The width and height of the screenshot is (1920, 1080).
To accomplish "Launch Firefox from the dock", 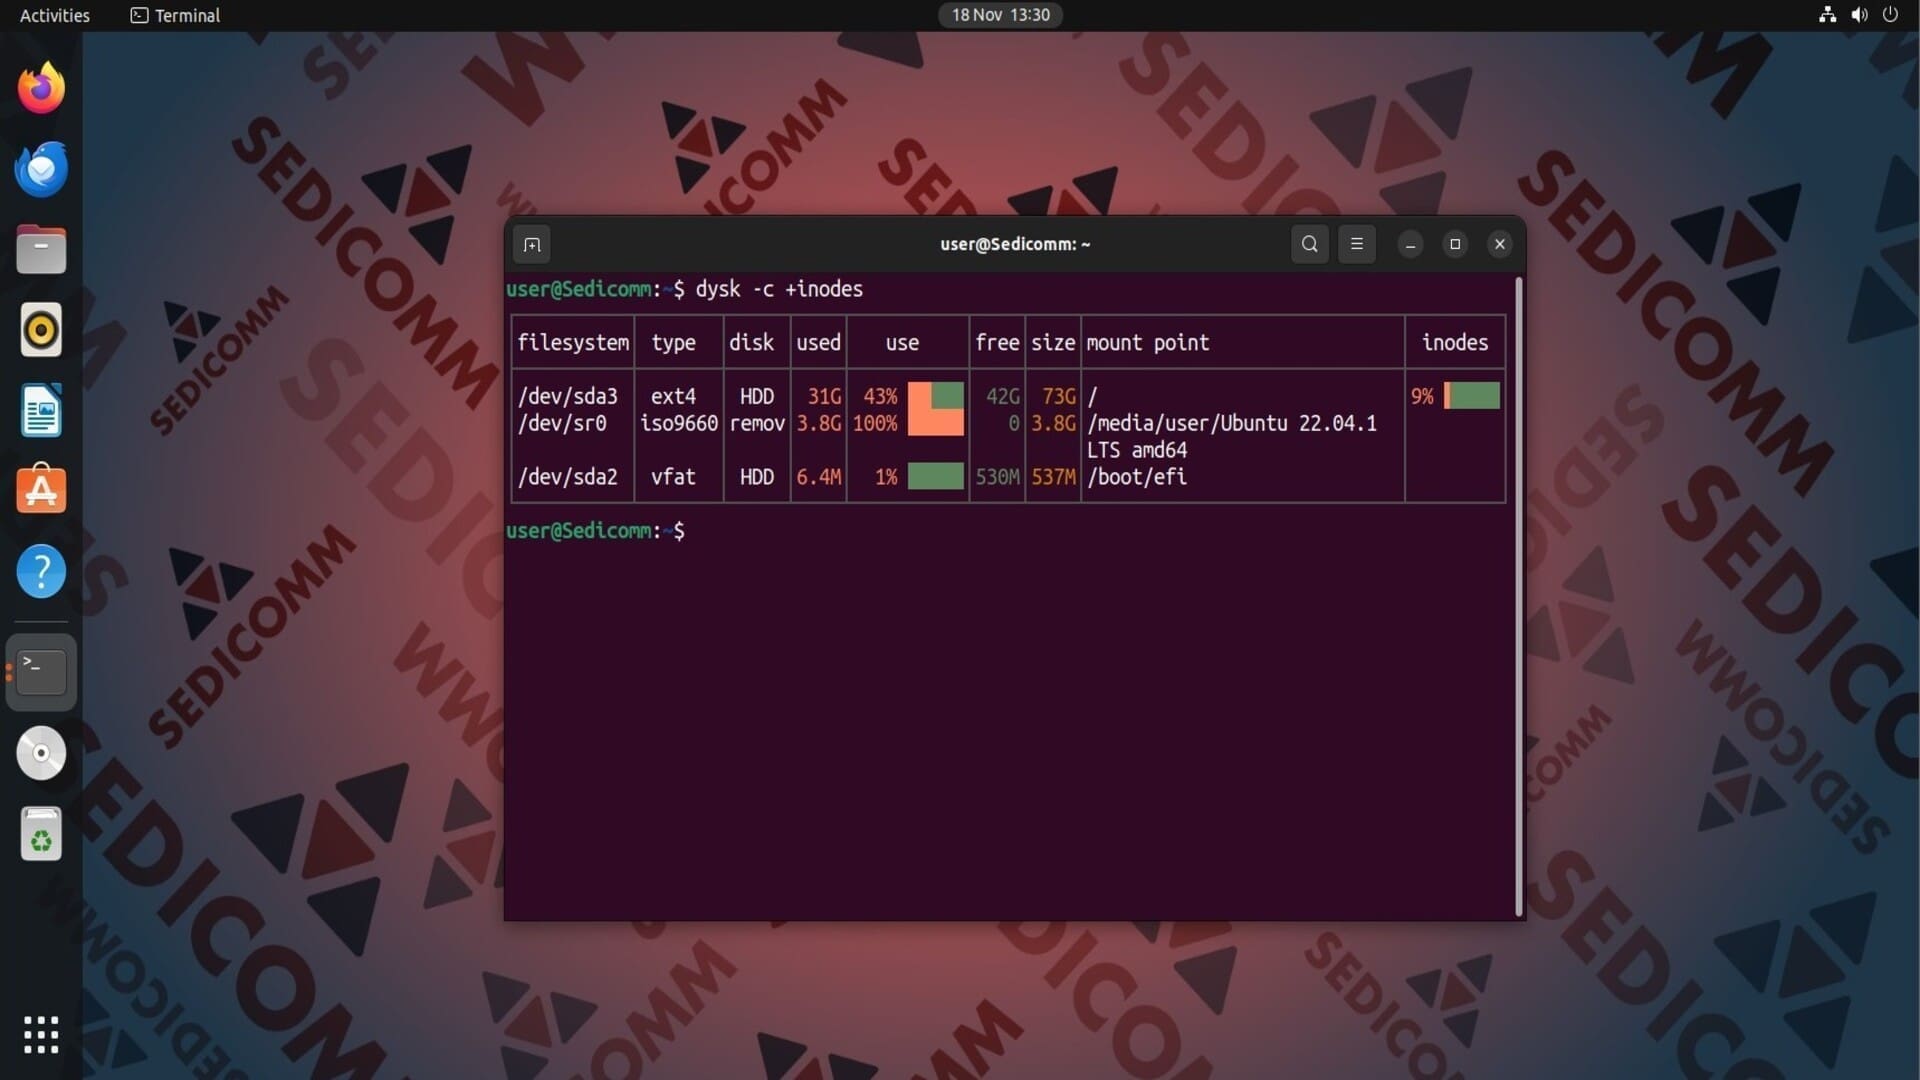I will 41,88.
